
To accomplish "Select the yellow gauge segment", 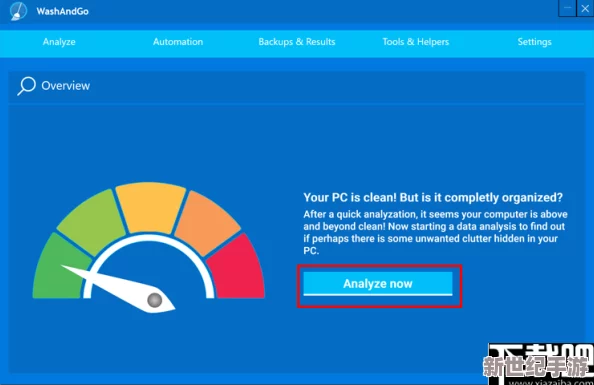I will point(151,207).
